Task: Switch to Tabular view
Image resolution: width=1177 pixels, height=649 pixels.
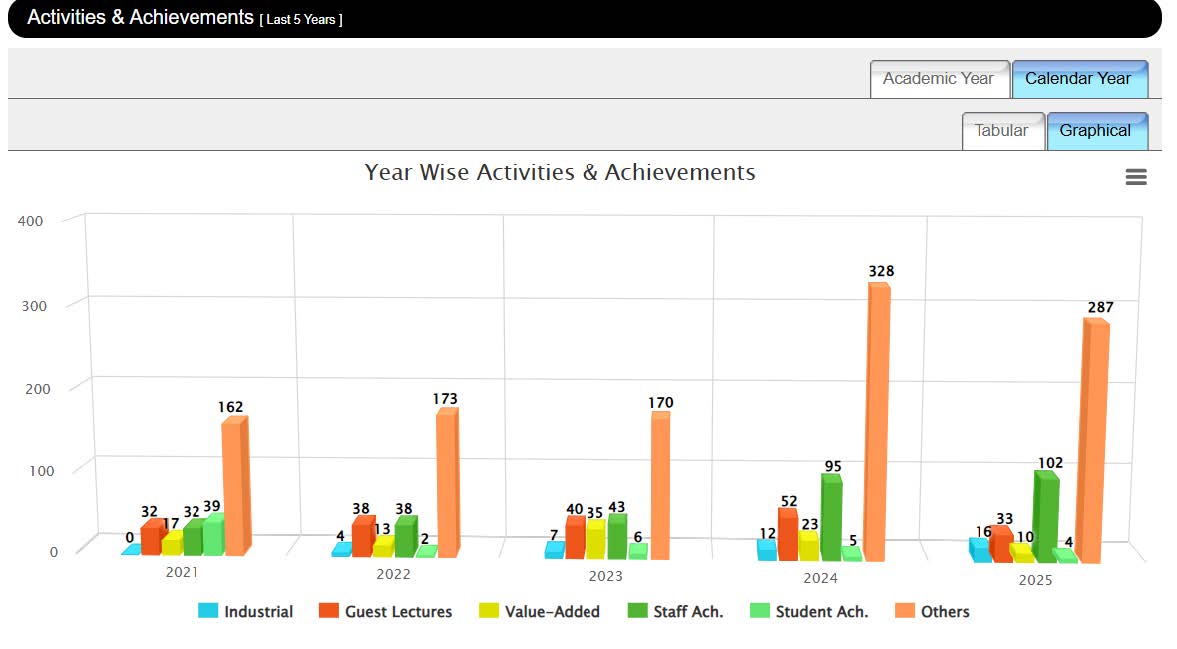Action: click(x=1001, y=131)
